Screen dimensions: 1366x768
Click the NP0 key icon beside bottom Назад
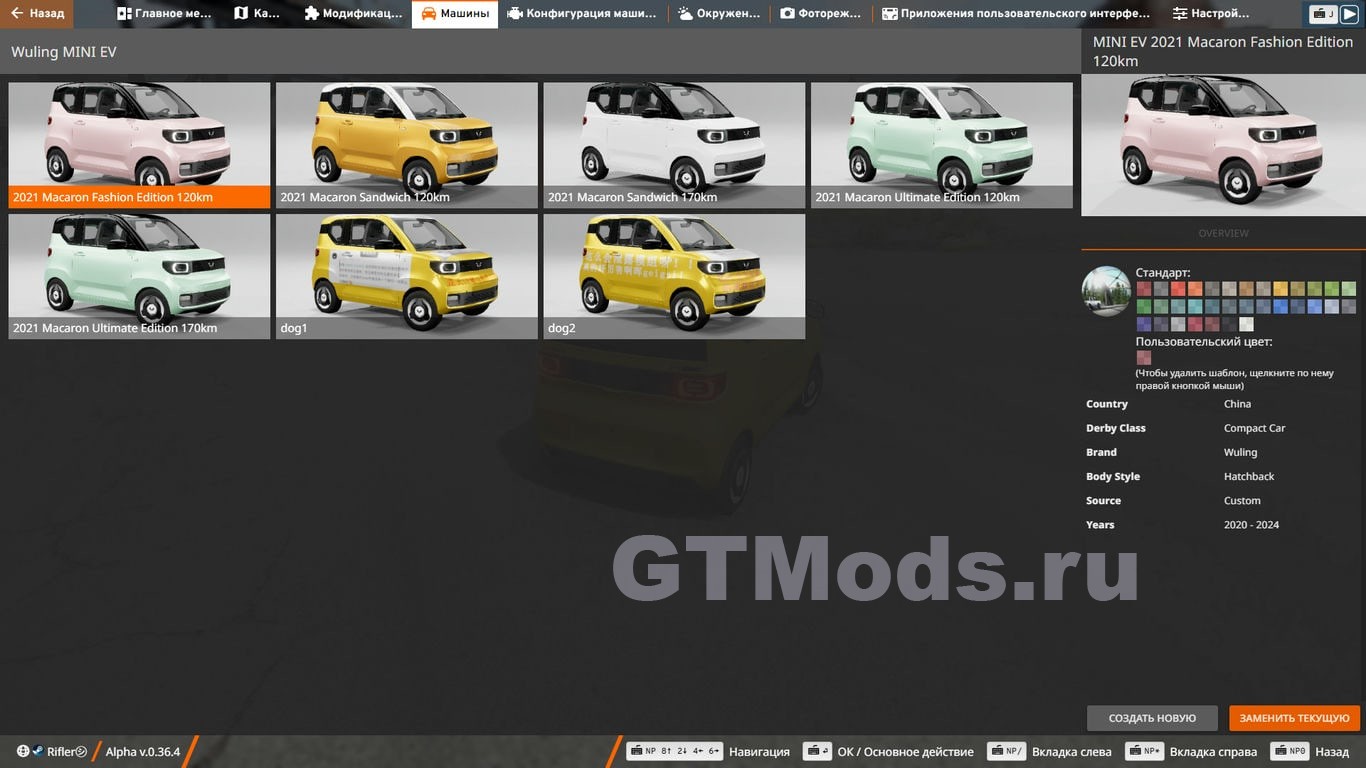point(1290,751)
